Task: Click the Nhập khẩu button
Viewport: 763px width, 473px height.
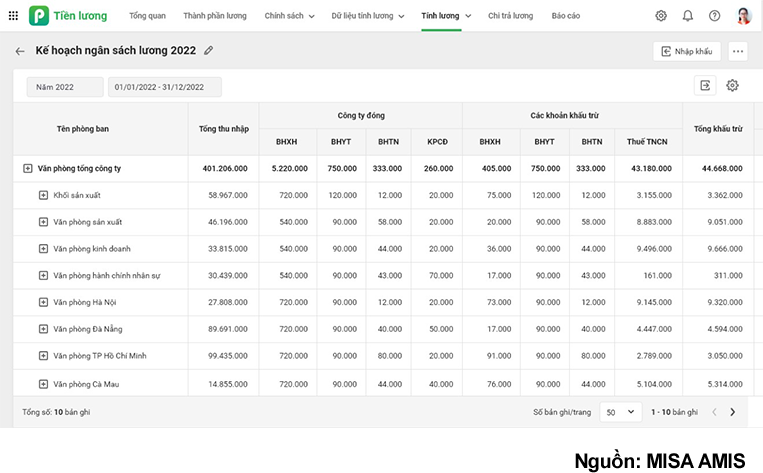Action: 686,51
